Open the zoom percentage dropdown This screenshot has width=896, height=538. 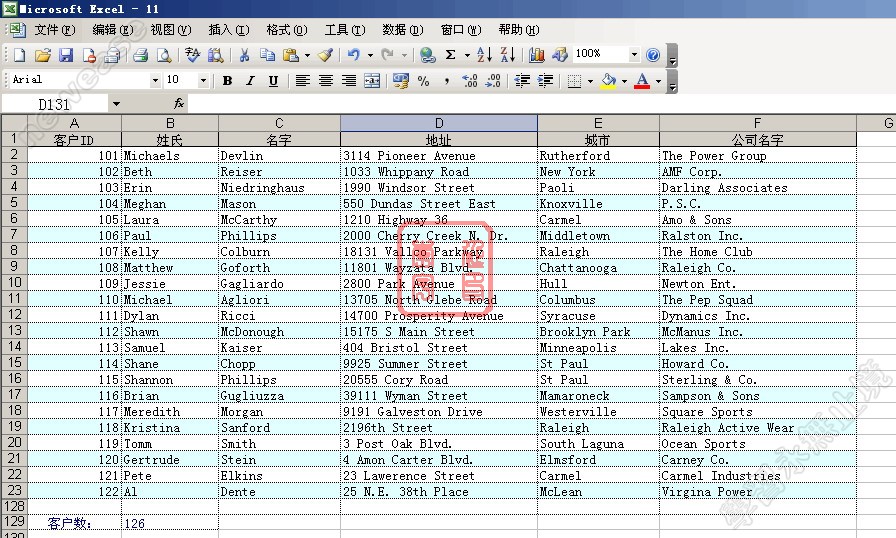[x=634, y=55]
